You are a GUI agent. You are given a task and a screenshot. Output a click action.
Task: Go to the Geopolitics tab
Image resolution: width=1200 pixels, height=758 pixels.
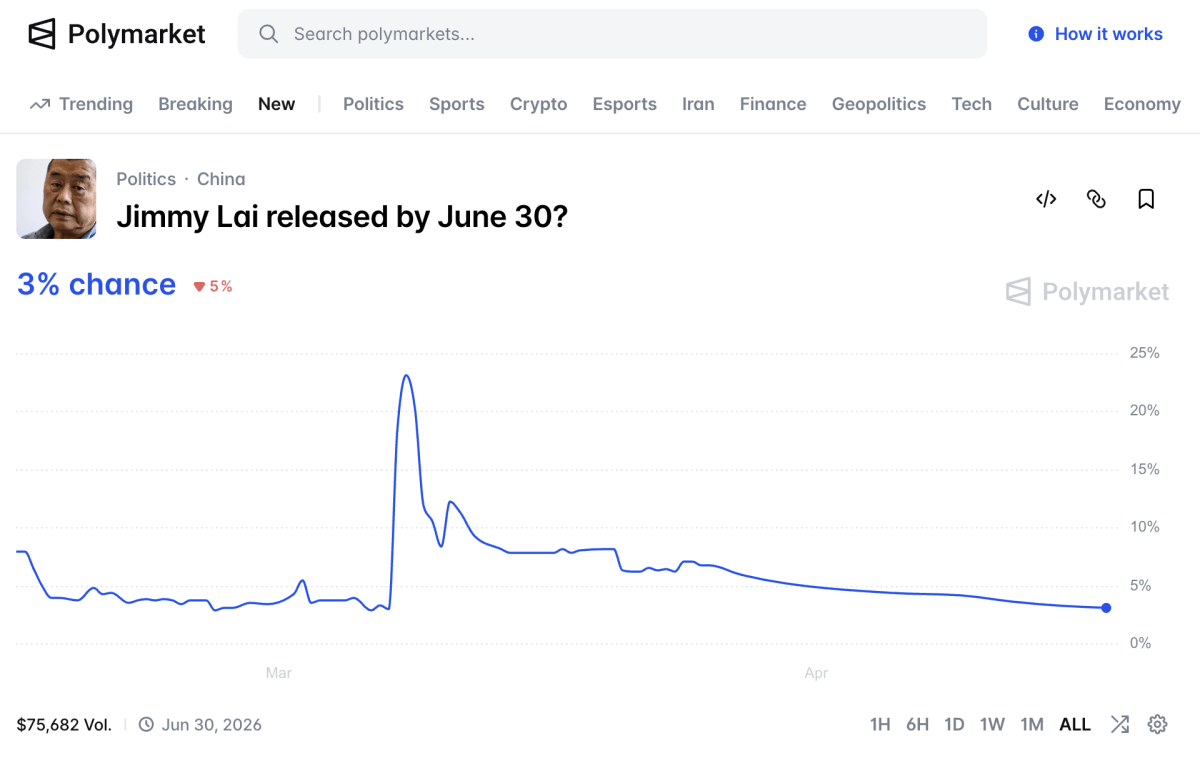(878, 104)
